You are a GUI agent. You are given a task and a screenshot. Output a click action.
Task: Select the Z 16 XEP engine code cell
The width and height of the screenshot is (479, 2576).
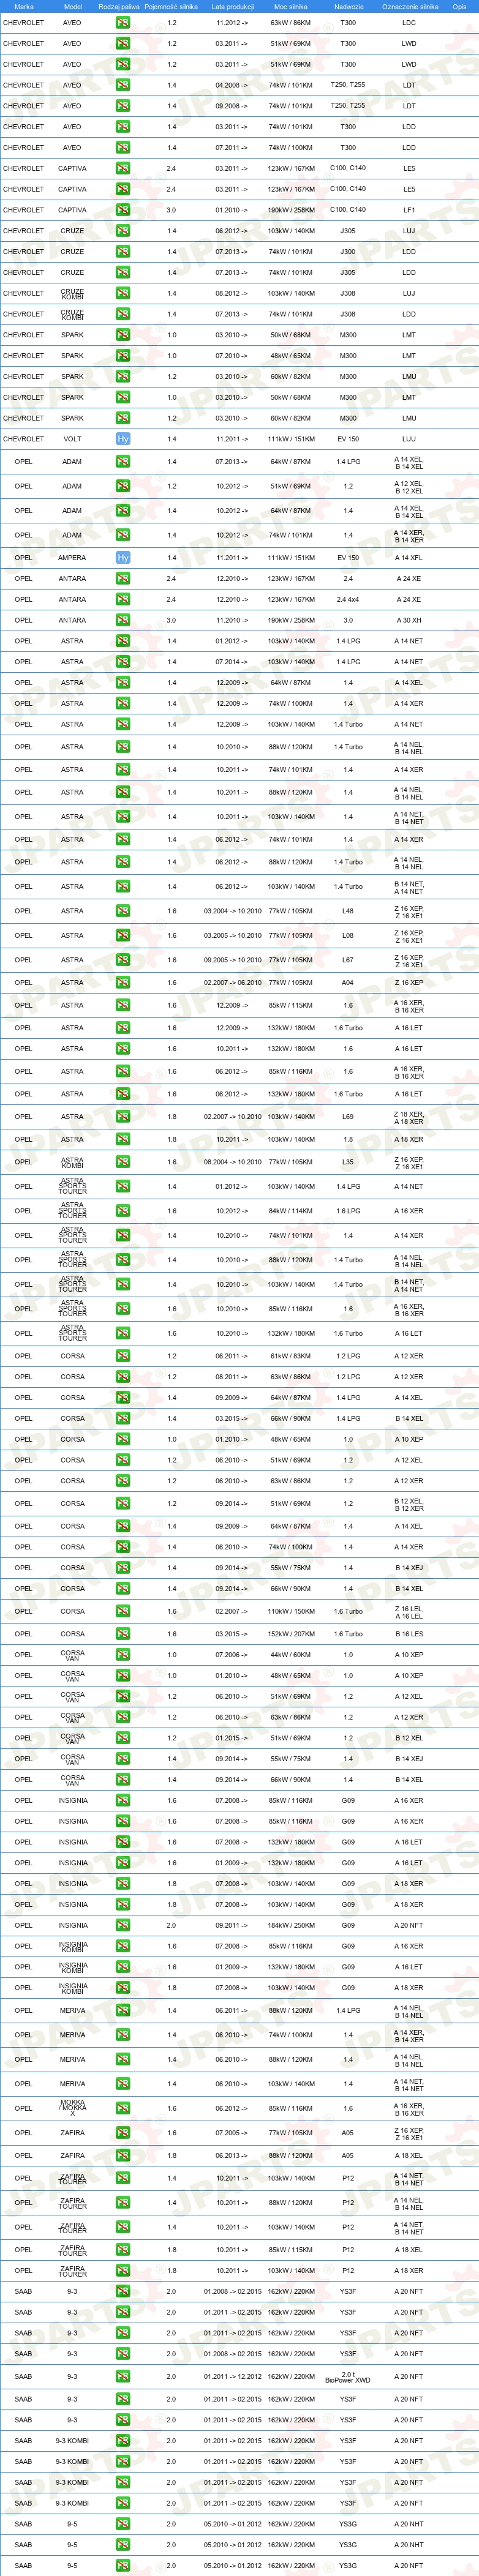click(x=409, y=982)
